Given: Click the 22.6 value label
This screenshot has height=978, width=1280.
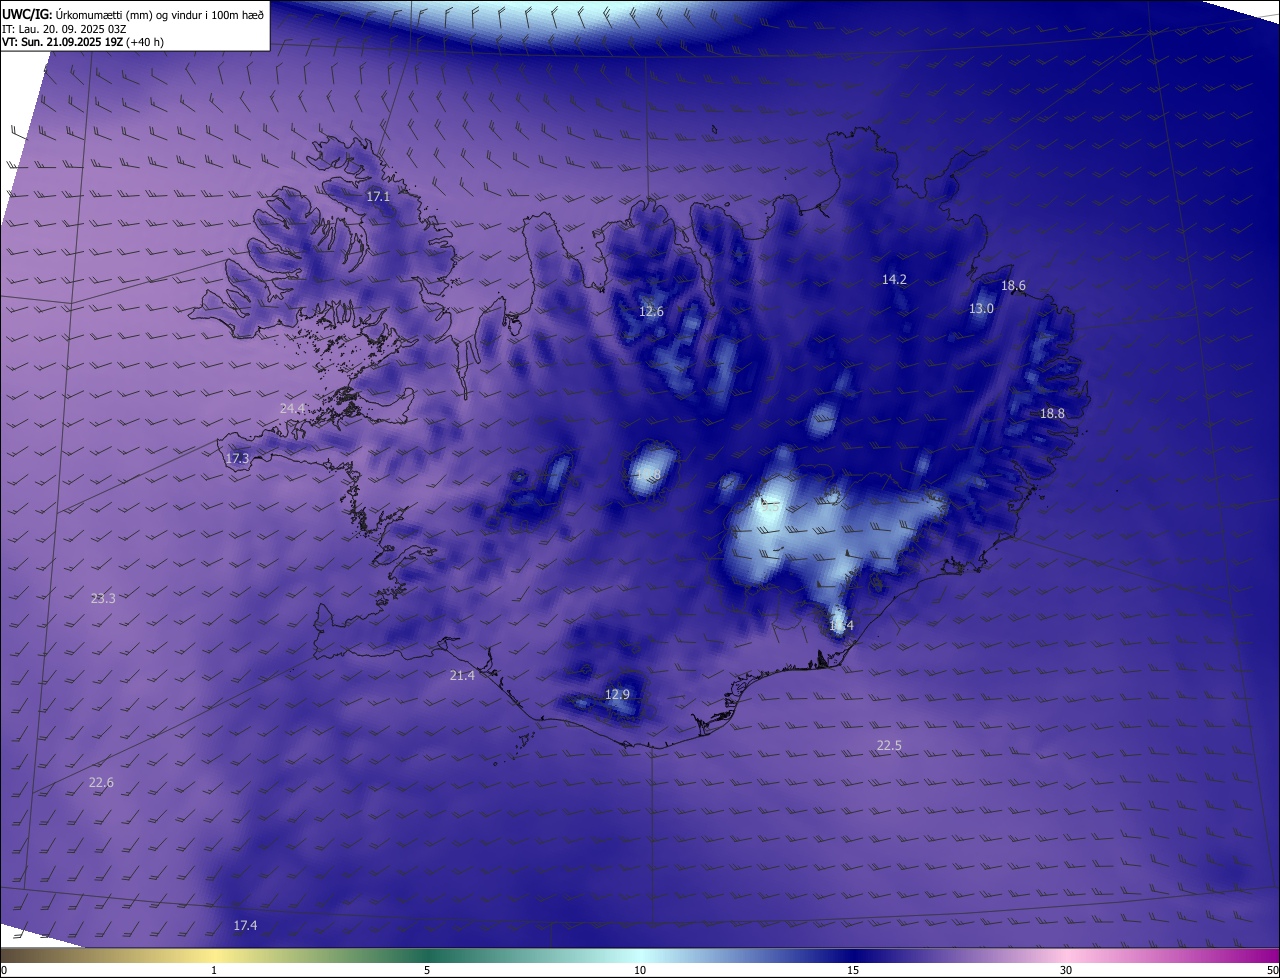Looking at the screenshot, I should tap(101, 783).
